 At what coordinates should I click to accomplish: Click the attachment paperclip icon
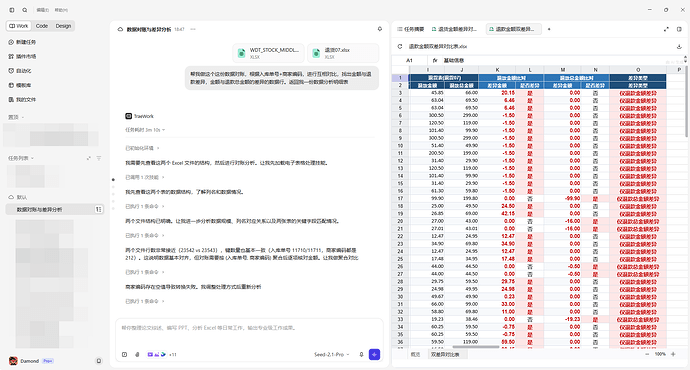(137, 355)
